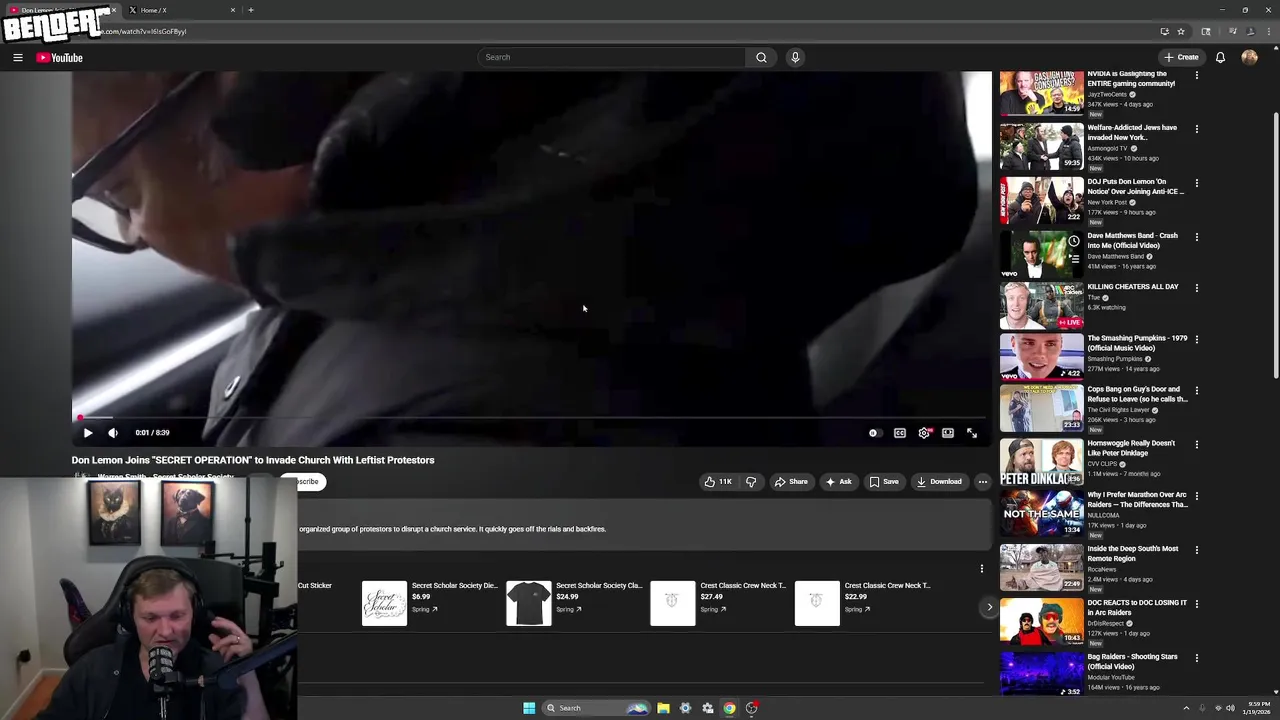Open 'DOC REACTS to DOC LOSING IT' title
The width and height of the screenshot is (1280, 720).
1137,608
